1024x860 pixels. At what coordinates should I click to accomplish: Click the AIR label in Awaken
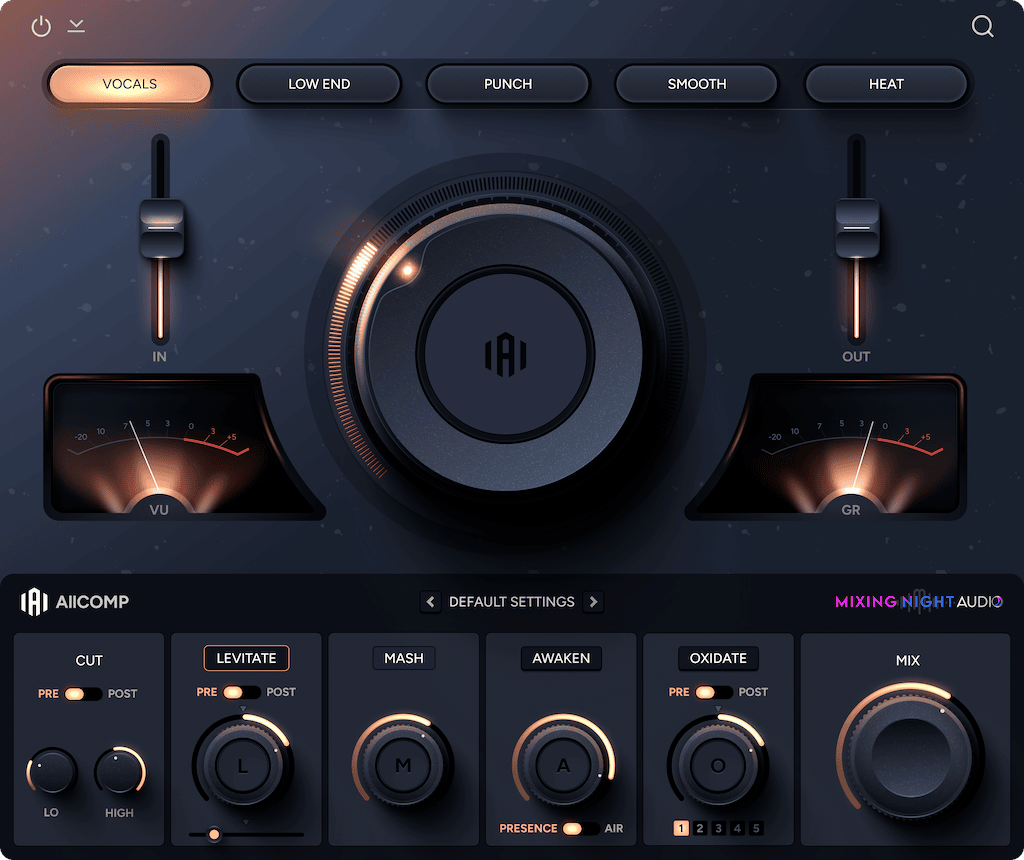click(x=614, y=829)
